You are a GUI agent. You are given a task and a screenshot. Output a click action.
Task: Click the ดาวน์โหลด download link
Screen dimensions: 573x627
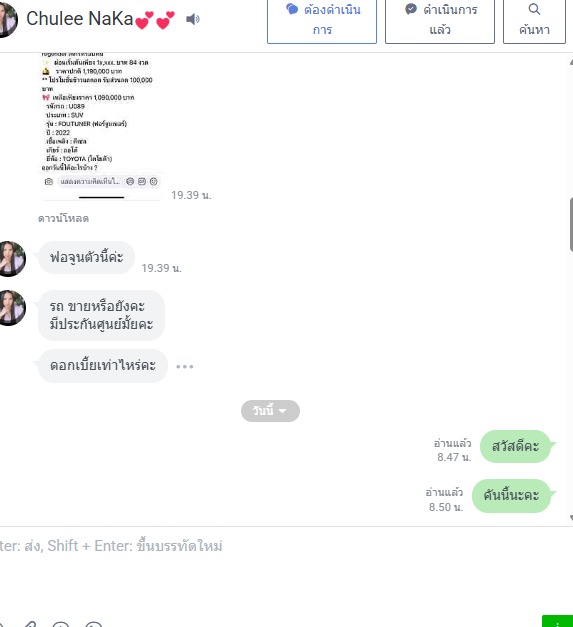63,218
